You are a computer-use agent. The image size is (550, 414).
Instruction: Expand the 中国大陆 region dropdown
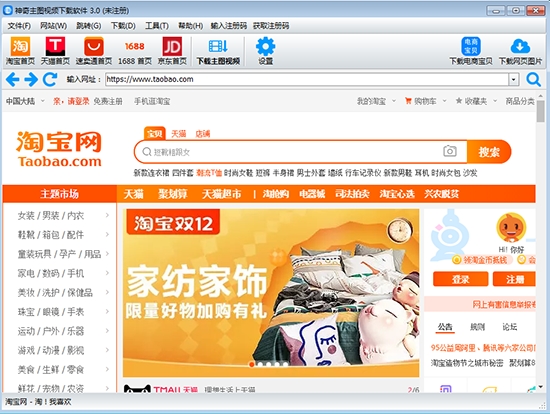click(42, 101)
